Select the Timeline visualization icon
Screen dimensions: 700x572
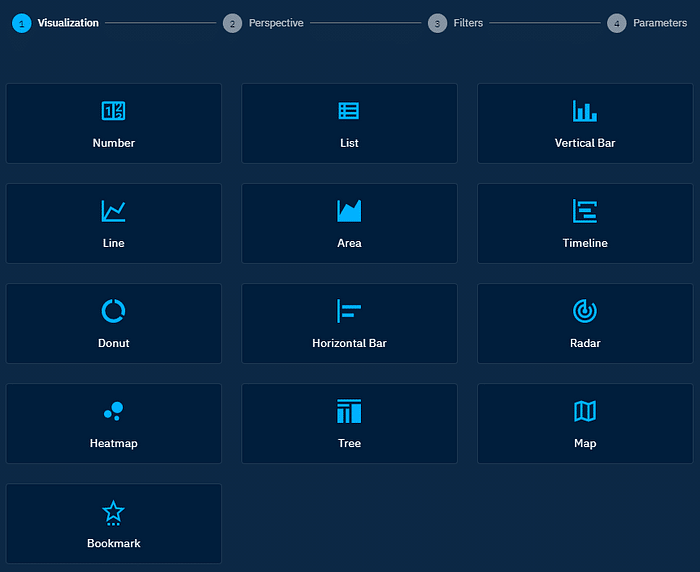585,211
